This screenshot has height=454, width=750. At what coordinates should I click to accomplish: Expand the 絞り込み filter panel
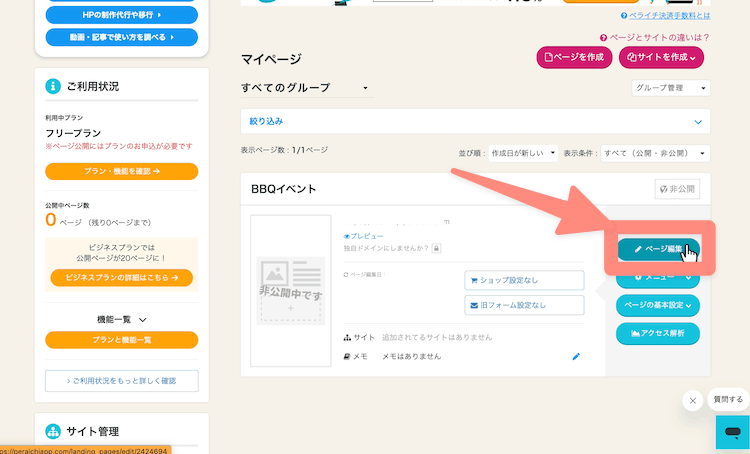[475, 121]
